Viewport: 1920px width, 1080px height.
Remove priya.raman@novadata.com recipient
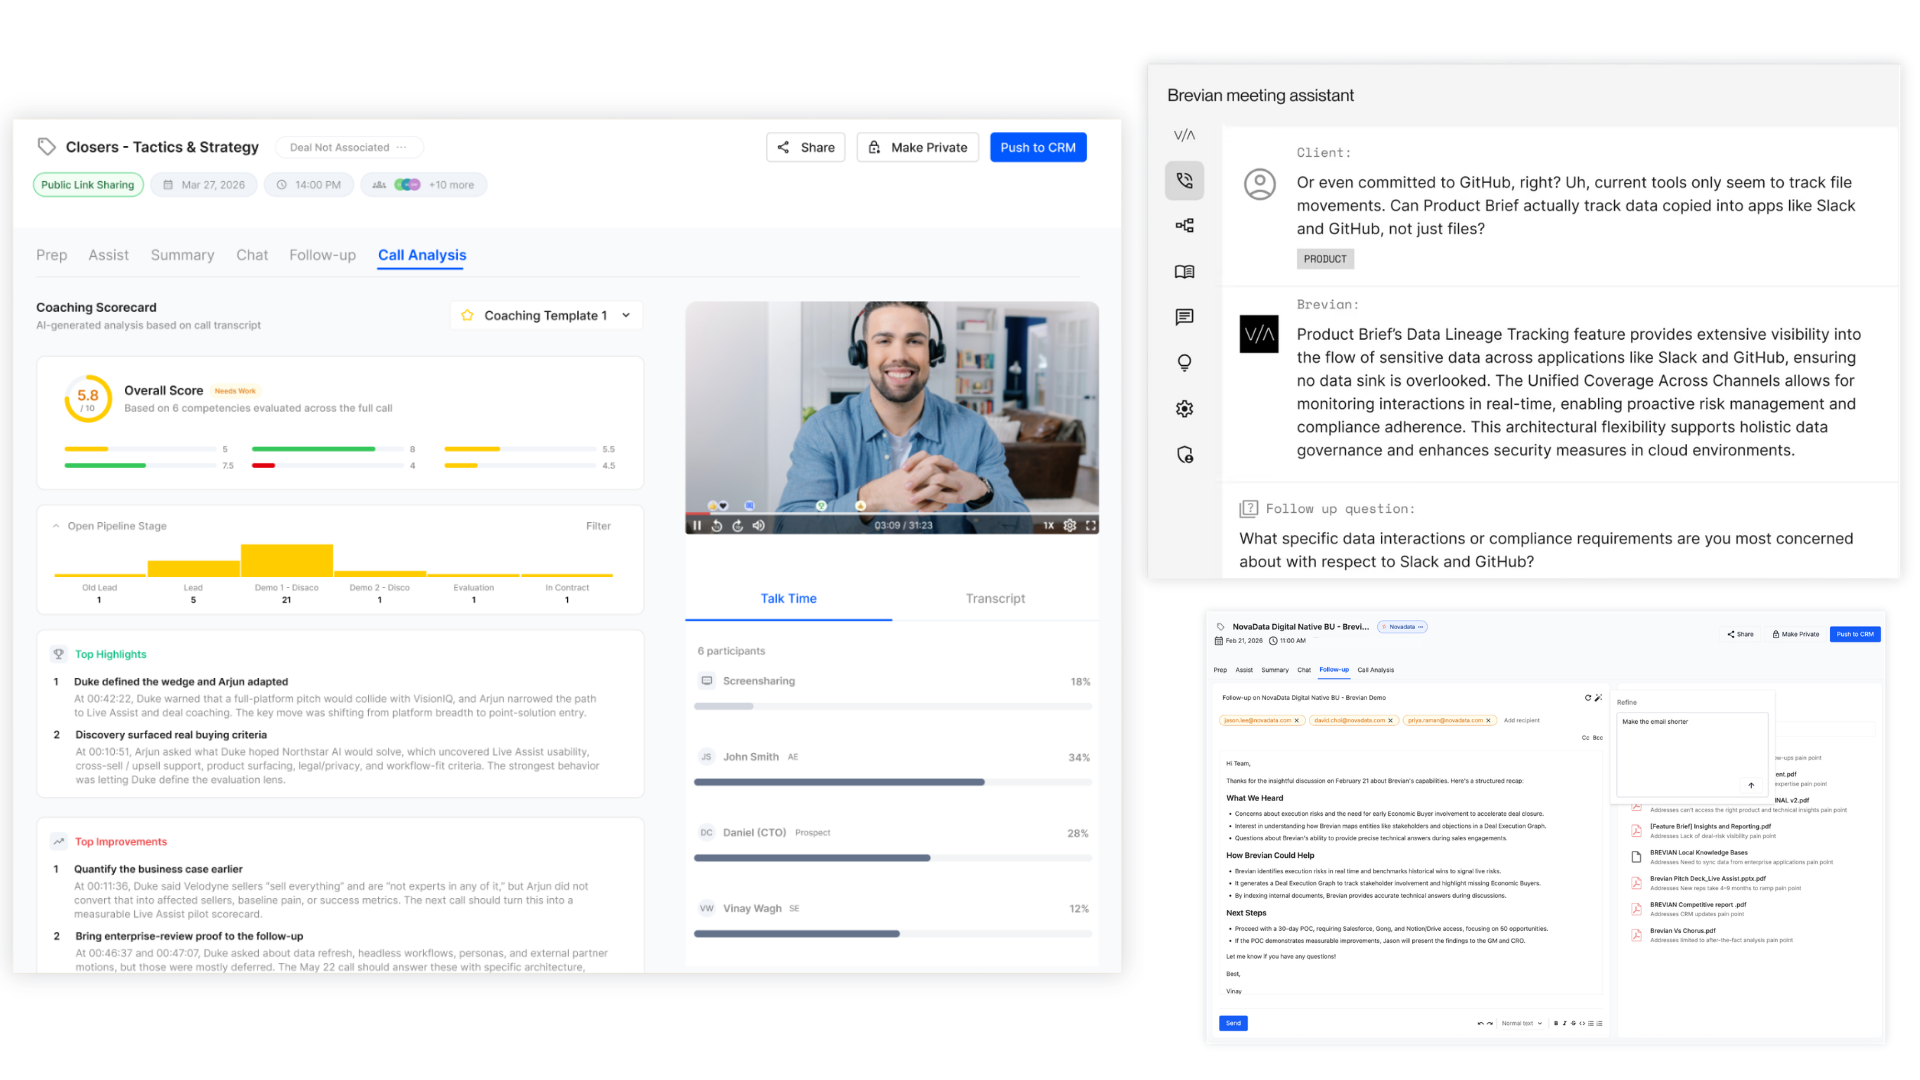1488,720
